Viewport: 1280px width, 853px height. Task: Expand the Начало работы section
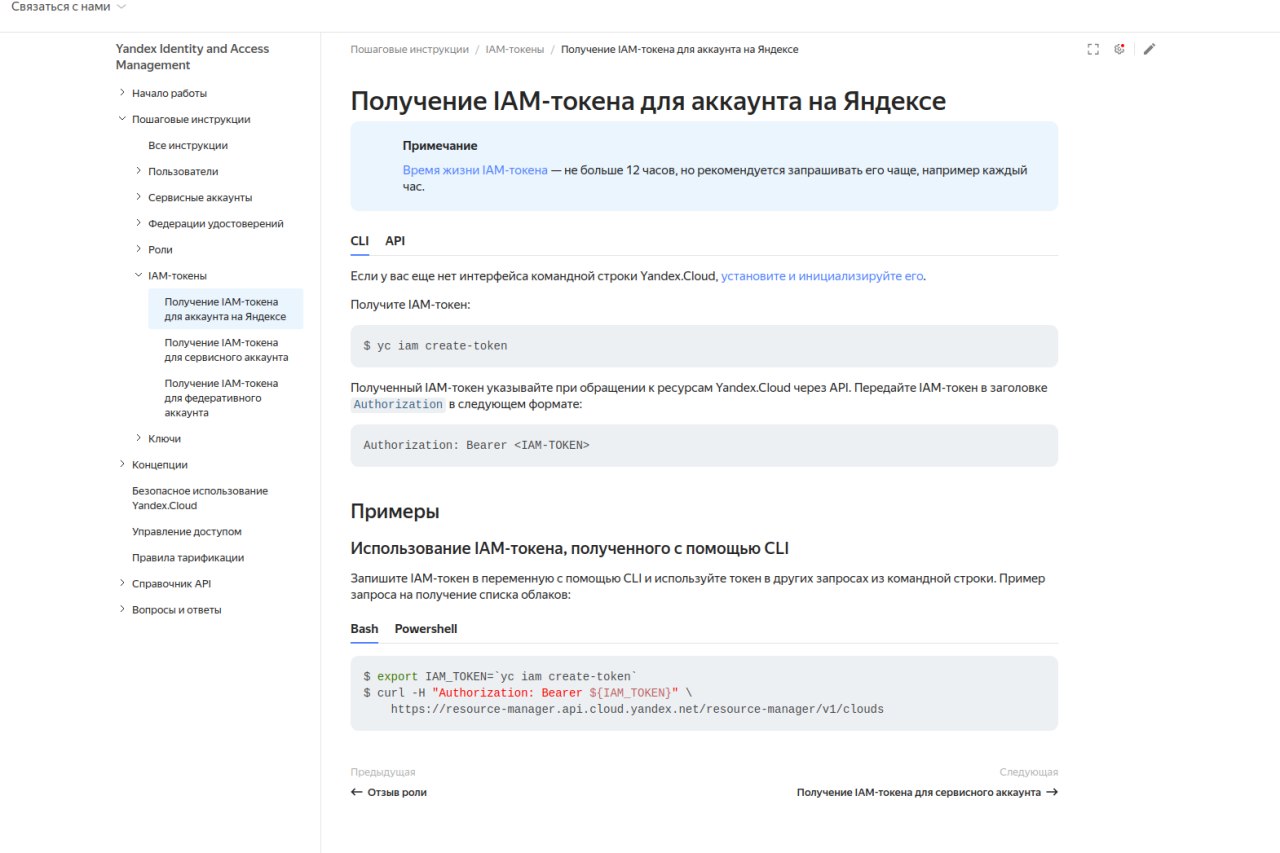(x=122, y=93)
